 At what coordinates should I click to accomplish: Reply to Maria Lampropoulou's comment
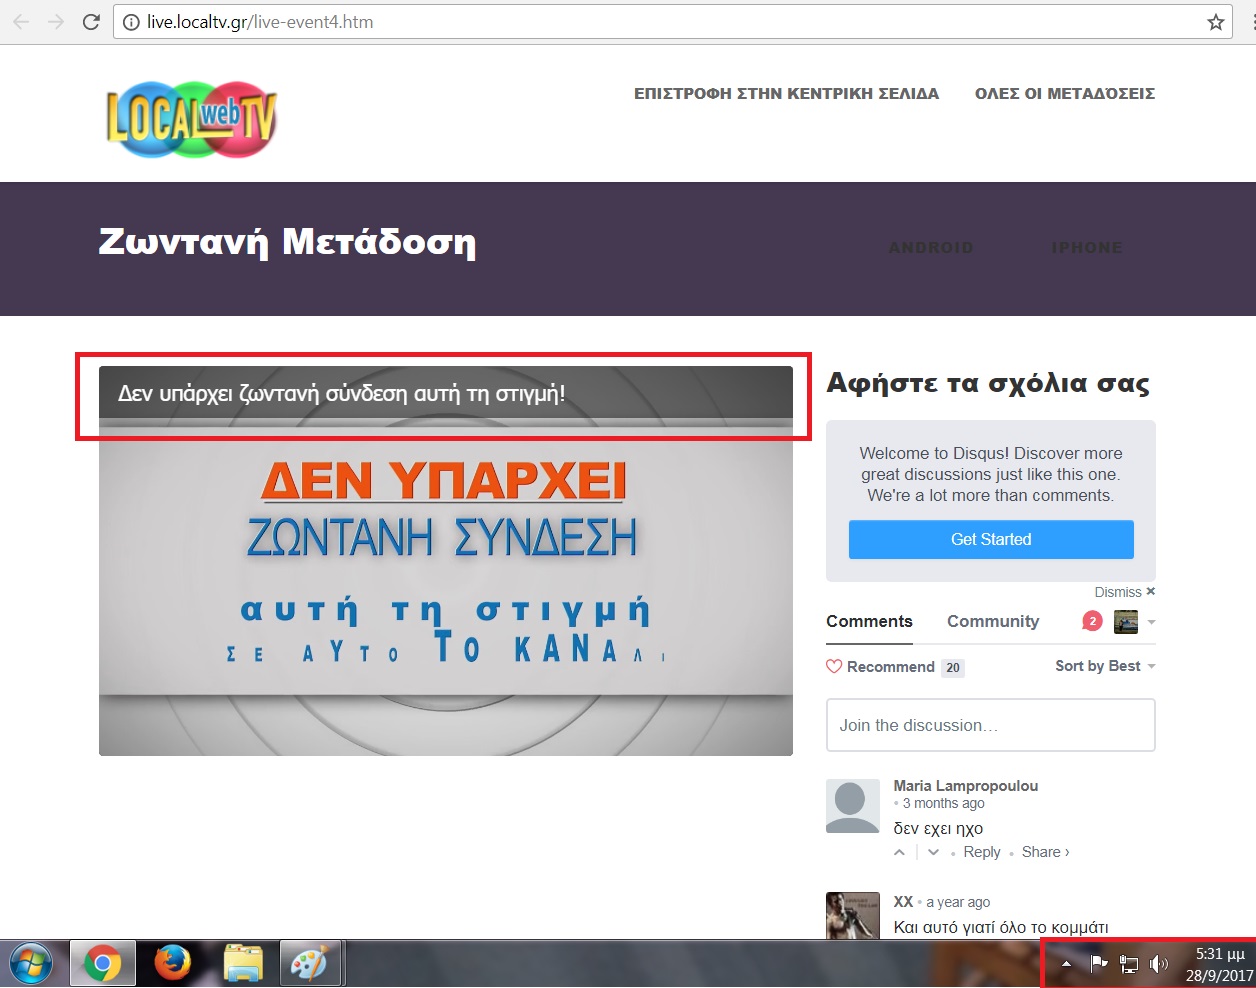click(x=982, y=852)
